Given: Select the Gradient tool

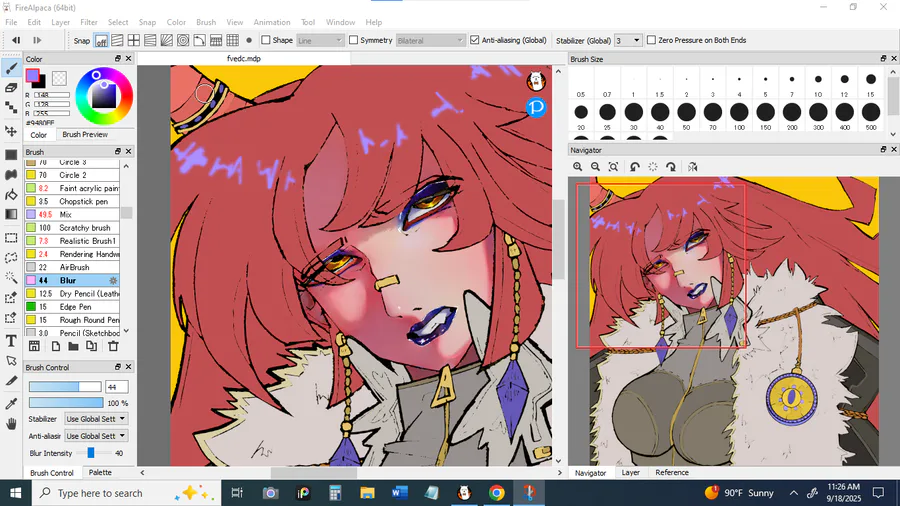Looking at the screenshot, I should 11,214.
